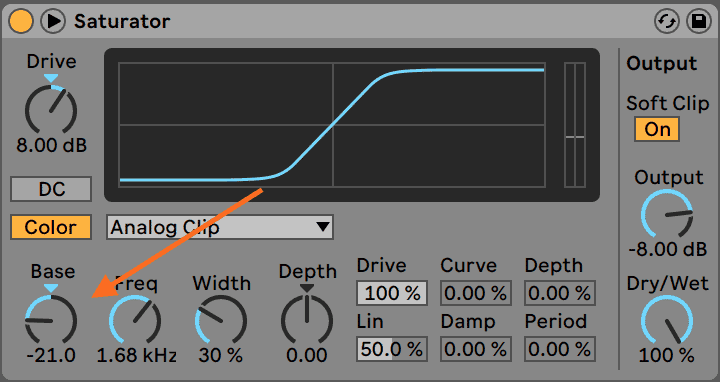Click the 0.00 value under Depth knob

pos(307,355)
